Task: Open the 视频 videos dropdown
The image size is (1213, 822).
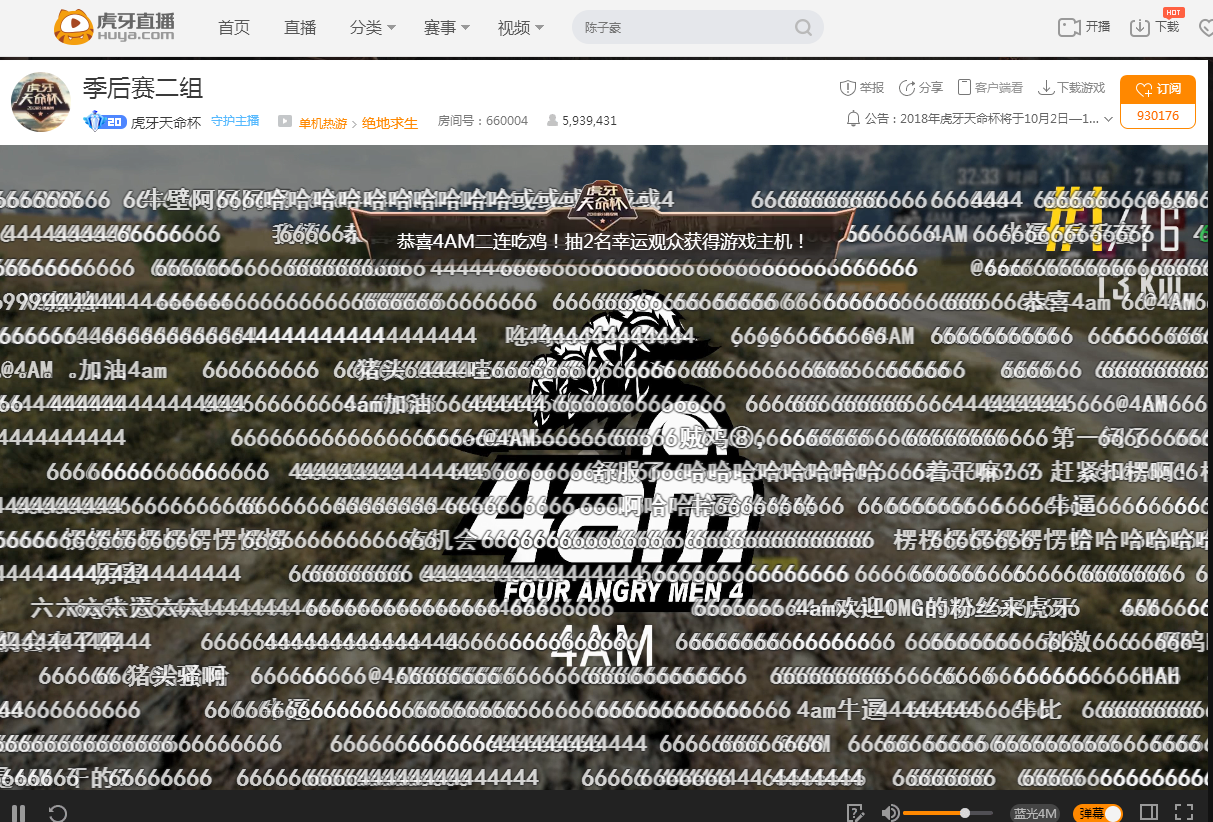Action: (519, 28)
